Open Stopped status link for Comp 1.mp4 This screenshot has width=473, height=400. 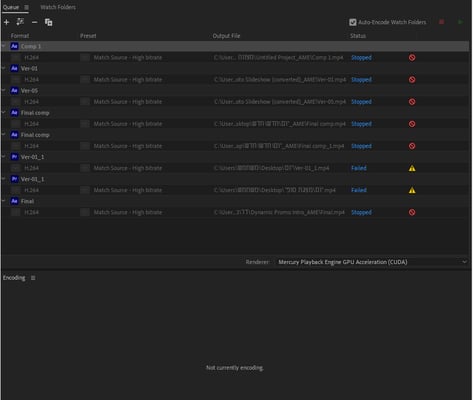coord(361,58)
